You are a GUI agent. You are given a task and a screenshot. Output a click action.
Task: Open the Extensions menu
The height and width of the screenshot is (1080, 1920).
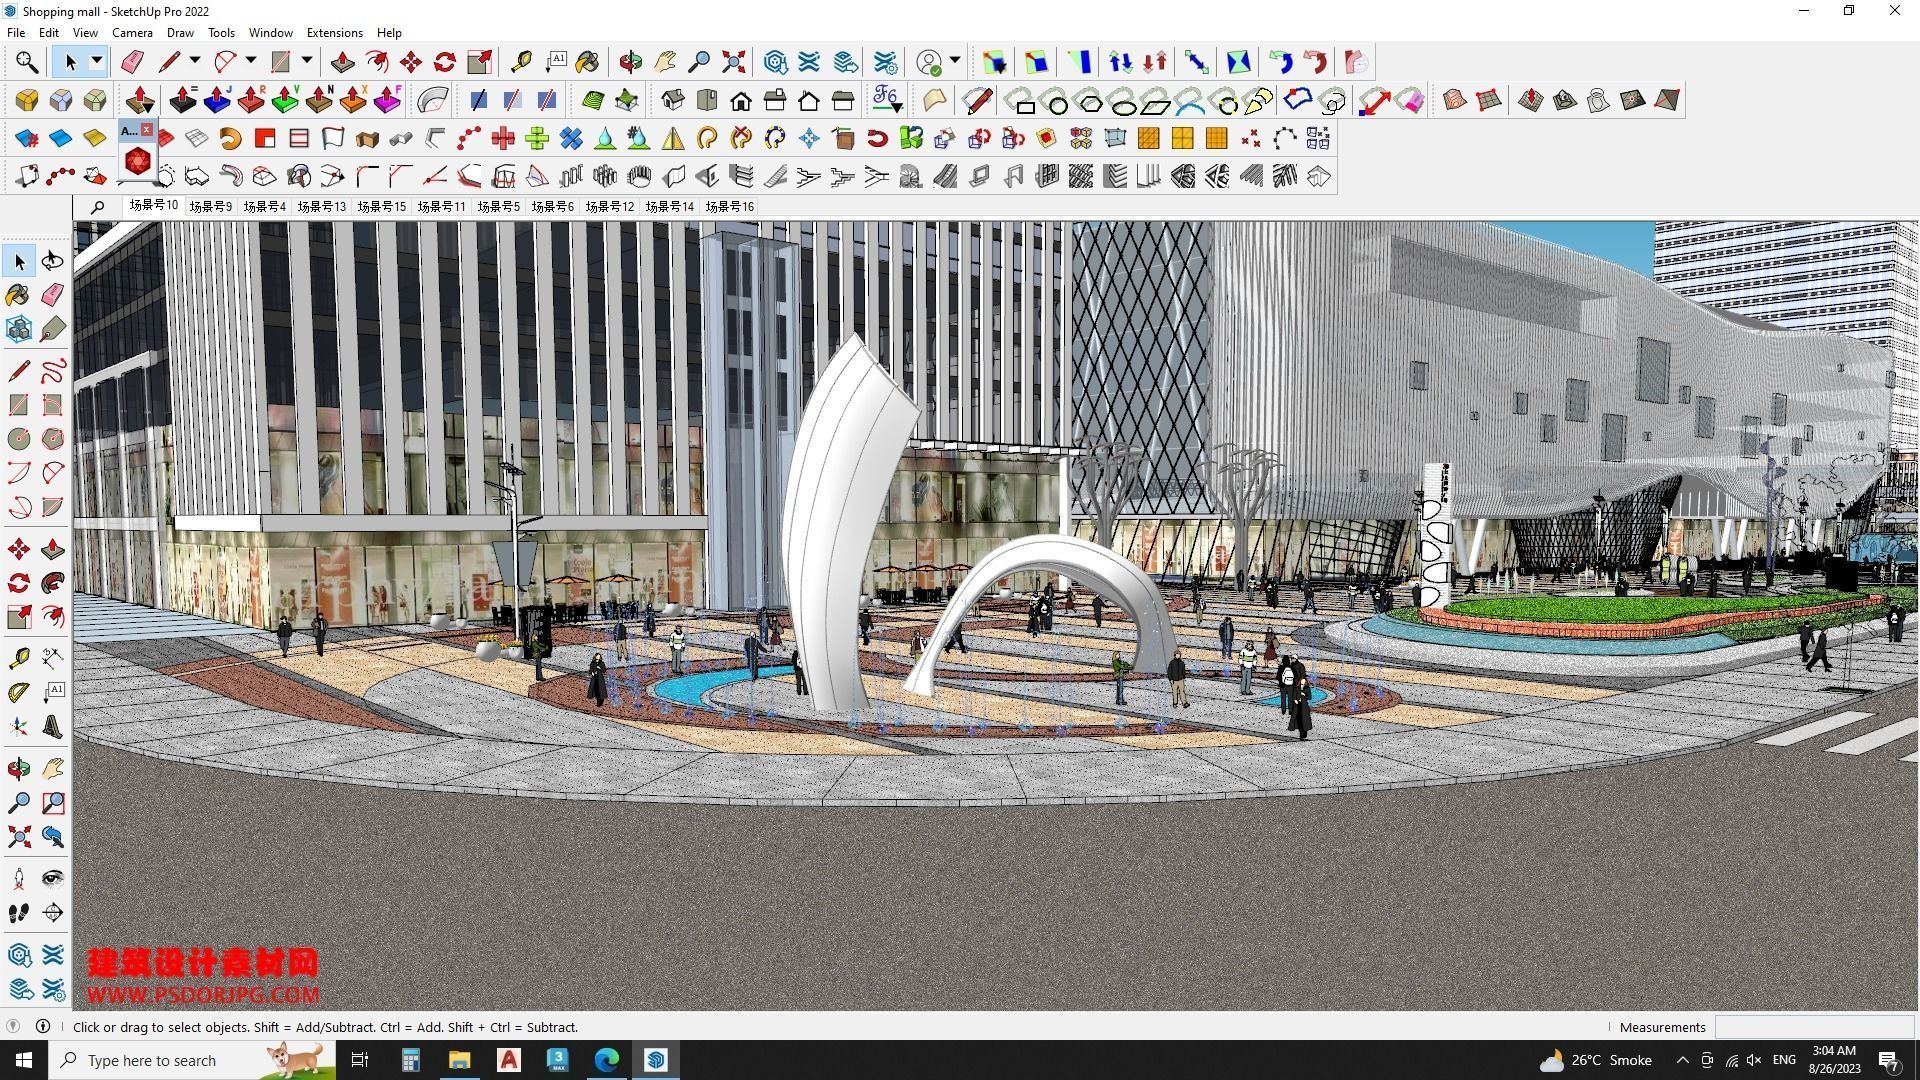click(334, 33)
